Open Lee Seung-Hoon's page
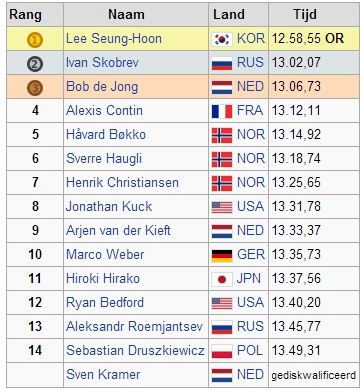 [x=114, y=39]
